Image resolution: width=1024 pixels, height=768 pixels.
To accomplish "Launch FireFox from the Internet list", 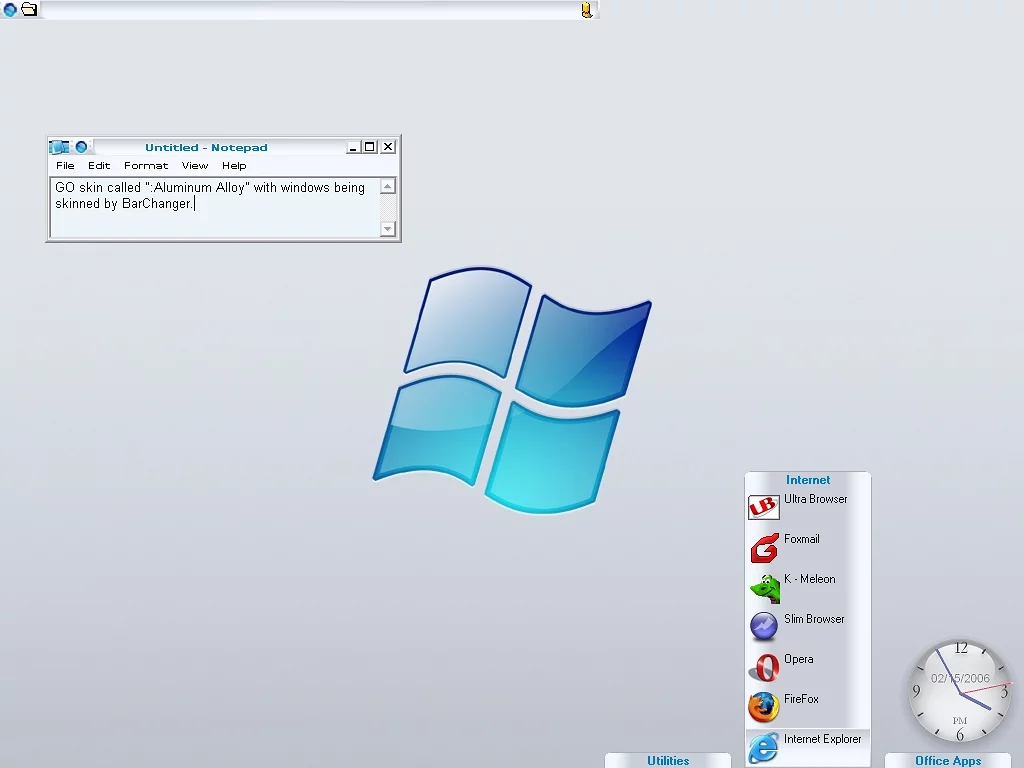I will pyautogui.click(x=764, y=707).
